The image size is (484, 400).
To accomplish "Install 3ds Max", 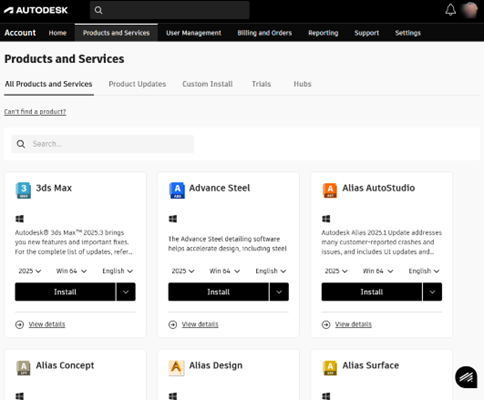I will point(65,292).
